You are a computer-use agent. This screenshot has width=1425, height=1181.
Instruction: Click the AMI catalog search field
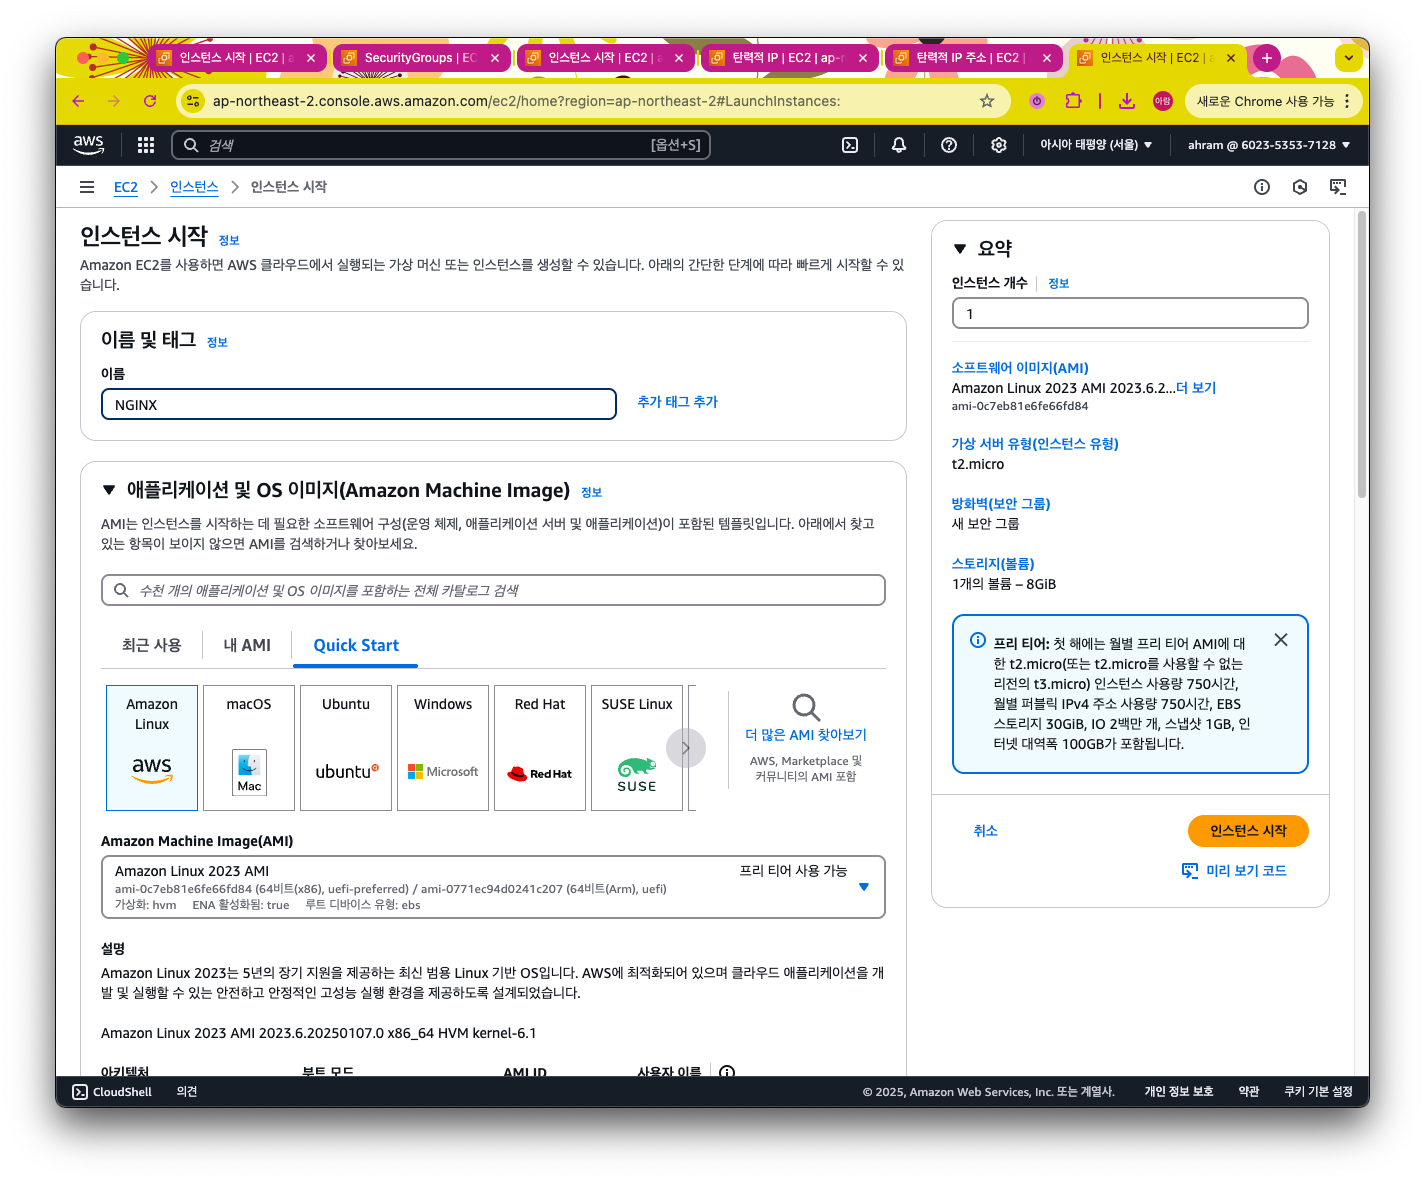[493, 590]
